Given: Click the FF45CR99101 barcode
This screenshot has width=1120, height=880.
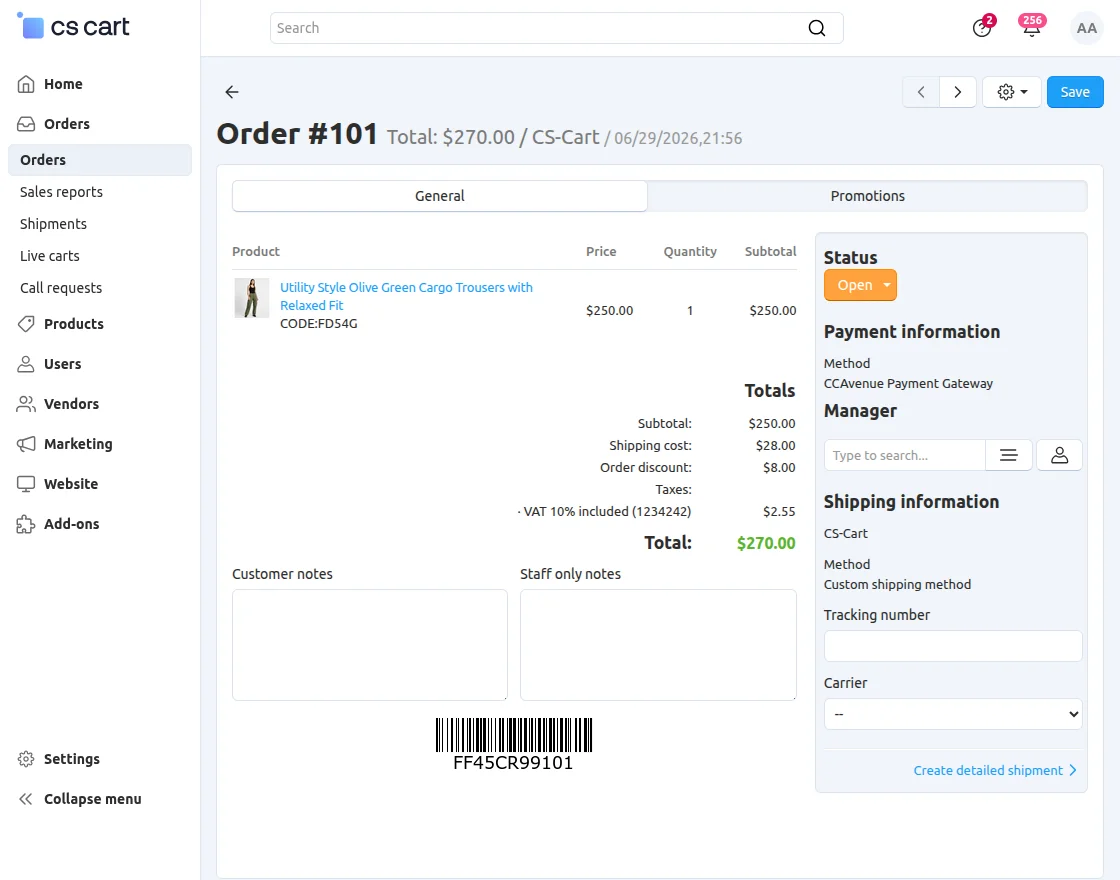Looking at the screenshot, I should [514, 744].
